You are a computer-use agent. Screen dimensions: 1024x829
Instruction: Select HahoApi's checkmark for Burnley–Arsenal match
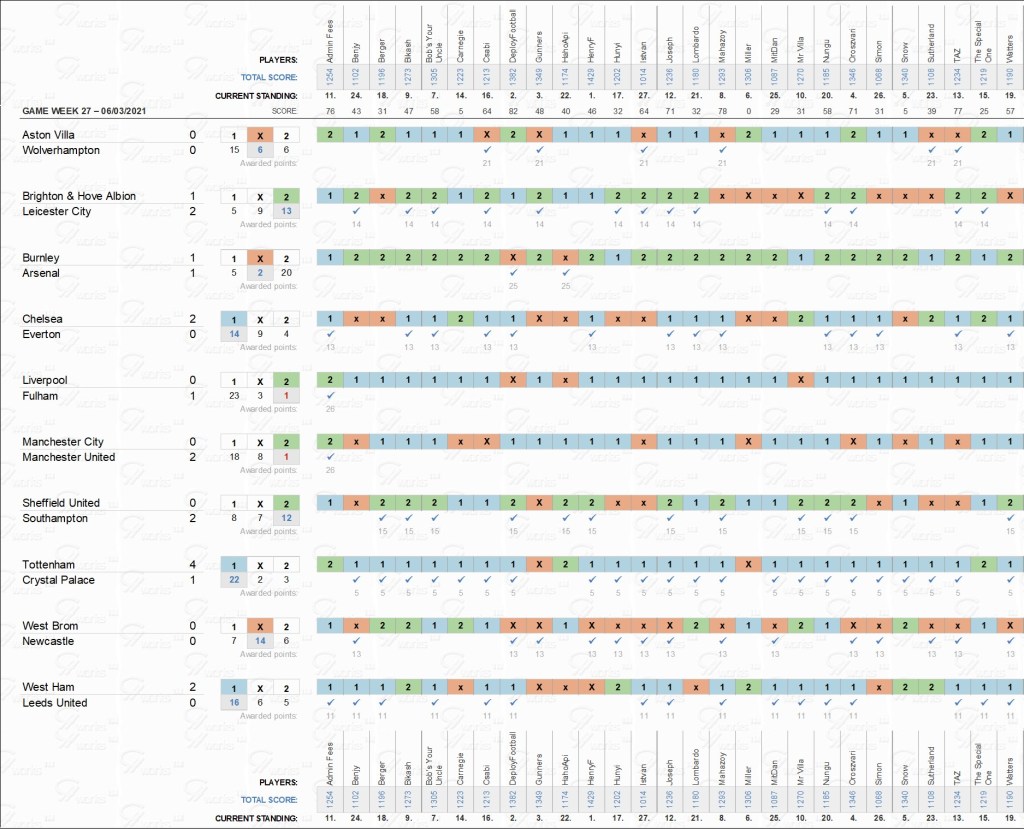(x=565, y=273)
